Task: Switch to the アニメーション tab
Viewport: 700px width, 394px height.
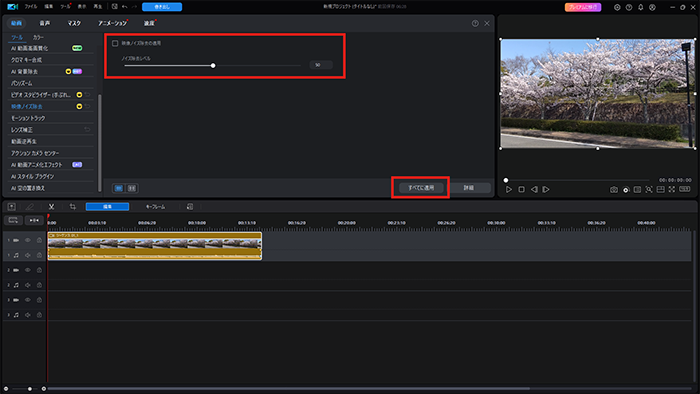Action: click(112, 23)
